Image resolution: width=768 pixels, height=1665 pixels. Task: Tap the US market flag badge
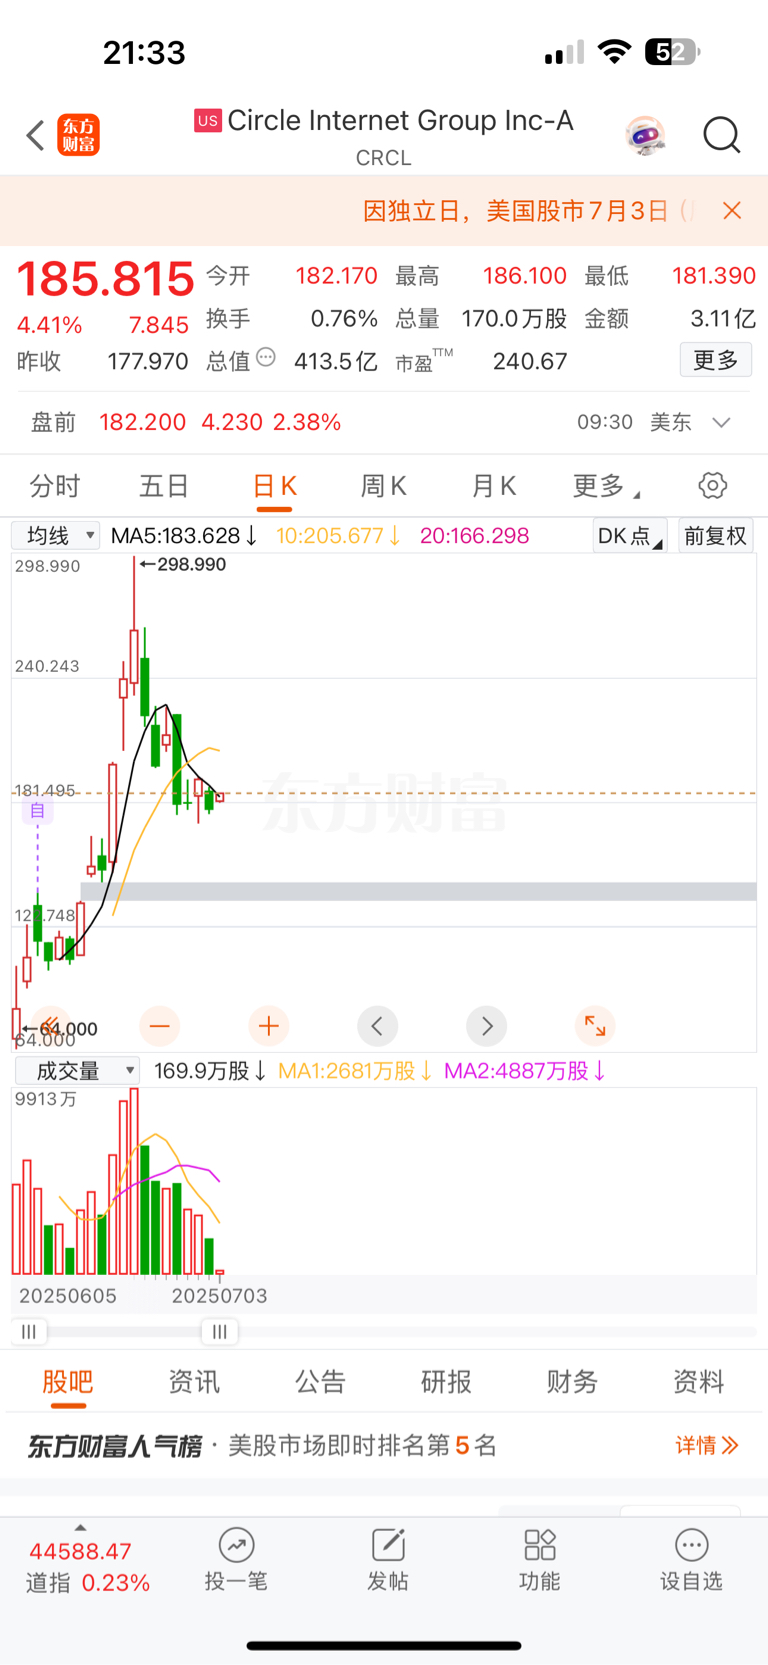click(208, 121)
